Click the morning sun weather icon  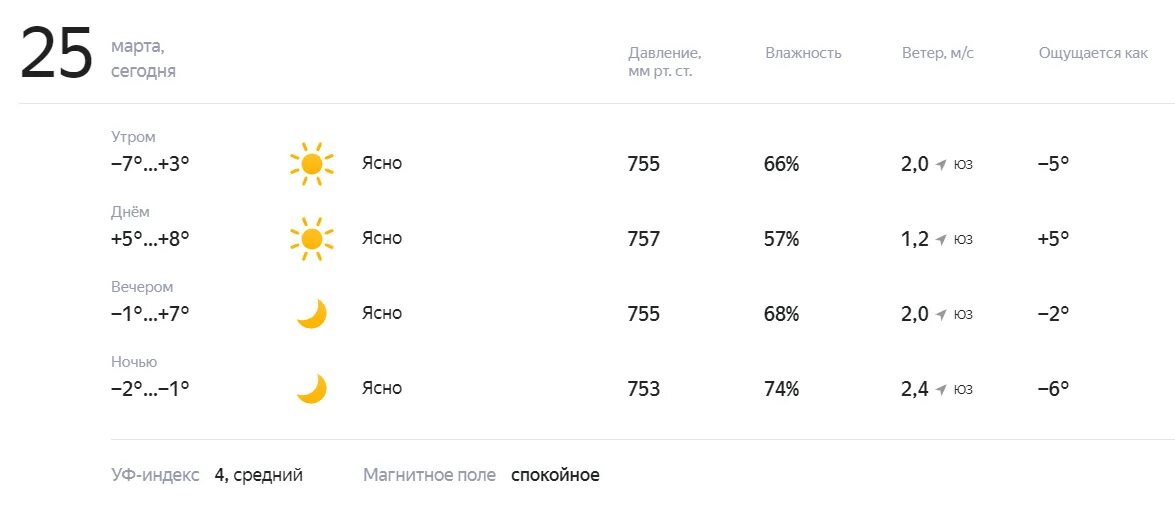click(312, 163)
